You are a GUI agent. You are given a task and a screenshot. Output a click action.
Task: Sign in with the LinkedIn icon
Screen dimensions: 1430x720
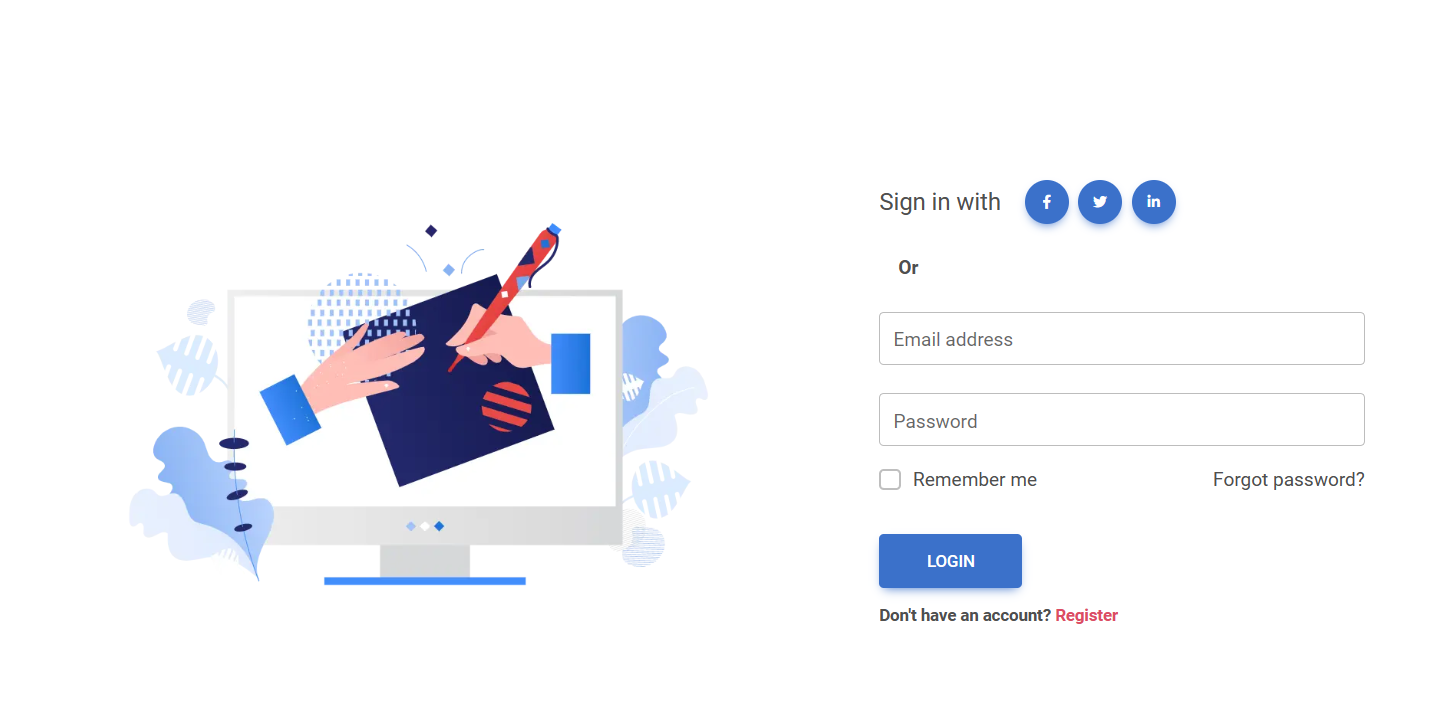click(1153, 202)
